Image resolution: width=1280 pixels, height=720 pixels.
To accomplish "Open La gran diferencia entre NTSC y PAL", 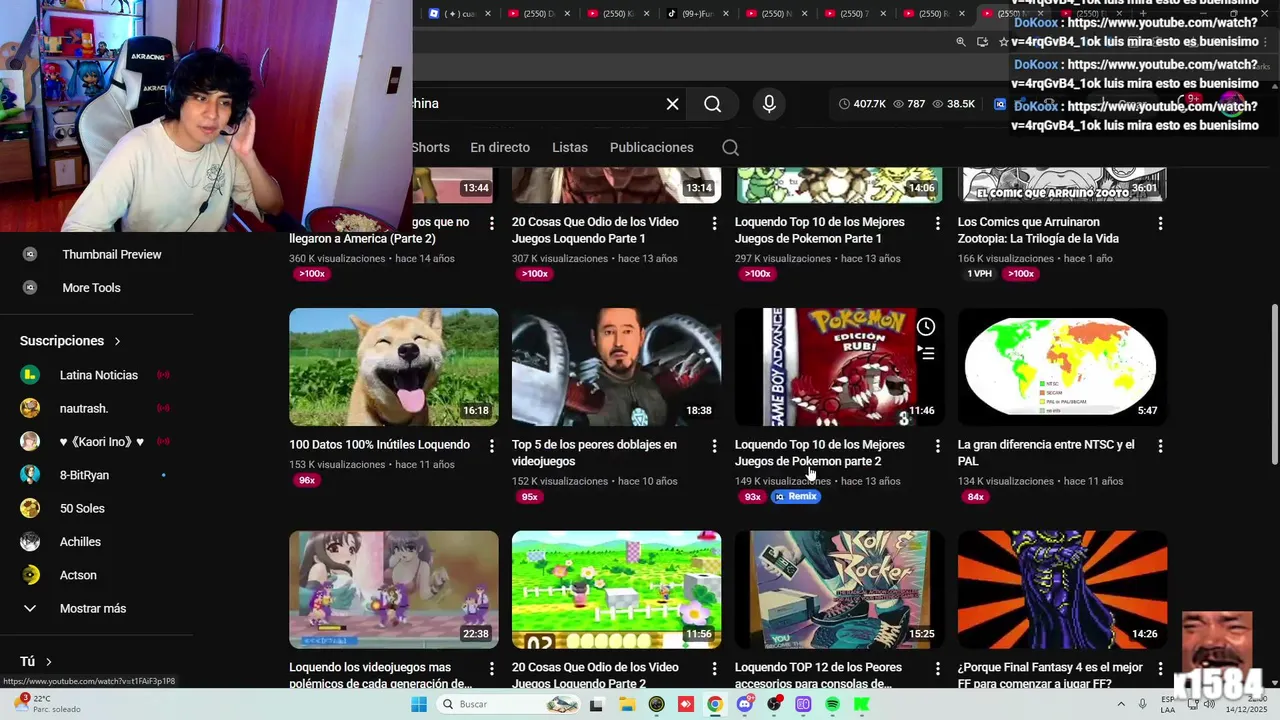I will point(1046,453).
